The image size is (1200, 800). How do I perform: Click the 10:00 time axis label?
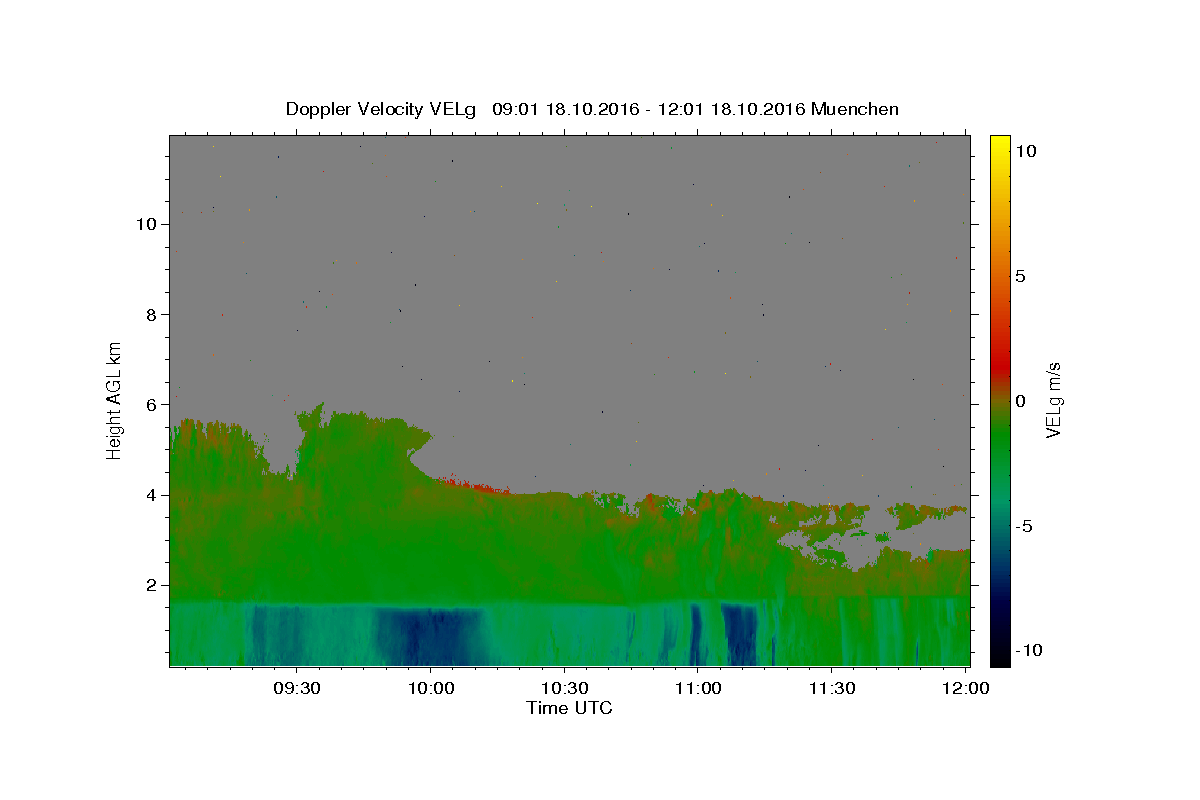431,688
